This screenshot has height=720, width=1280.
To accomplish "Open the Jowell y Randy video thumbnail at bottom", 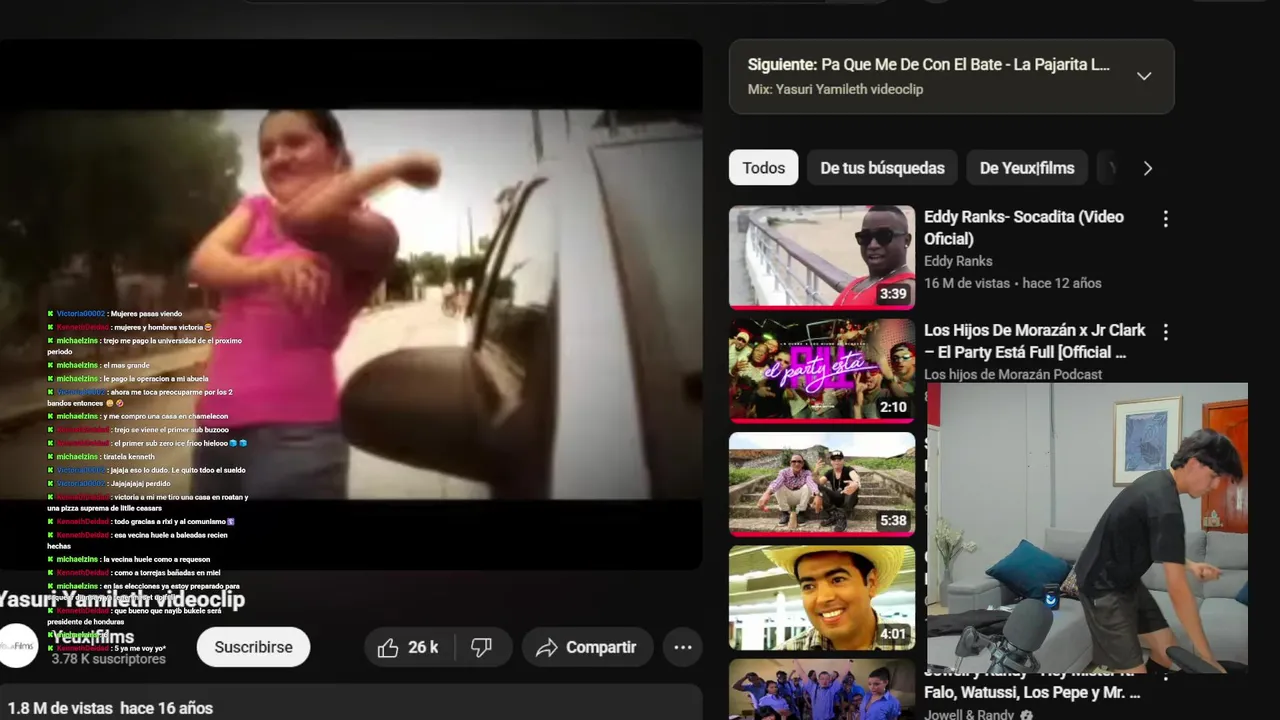I will point(822,689).
